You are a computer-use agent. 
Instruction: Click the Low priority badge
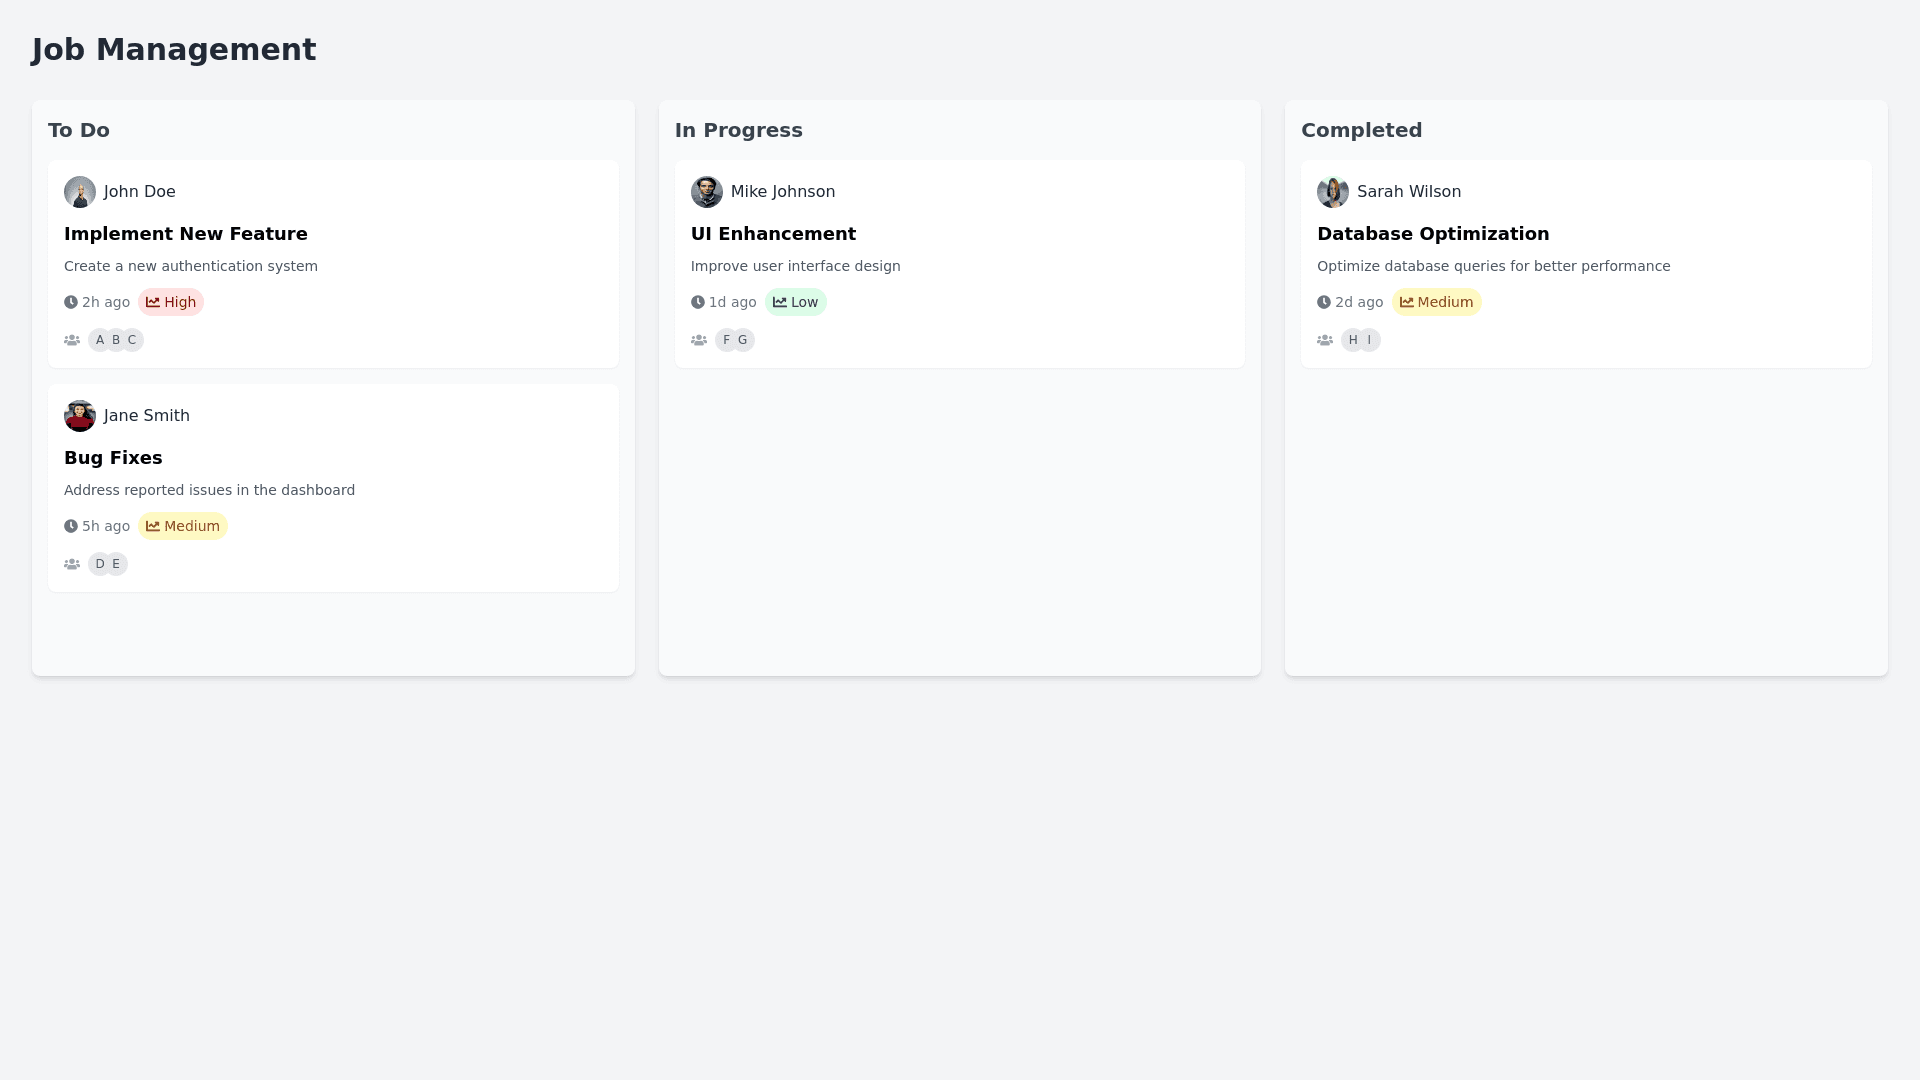coord(796,302)
